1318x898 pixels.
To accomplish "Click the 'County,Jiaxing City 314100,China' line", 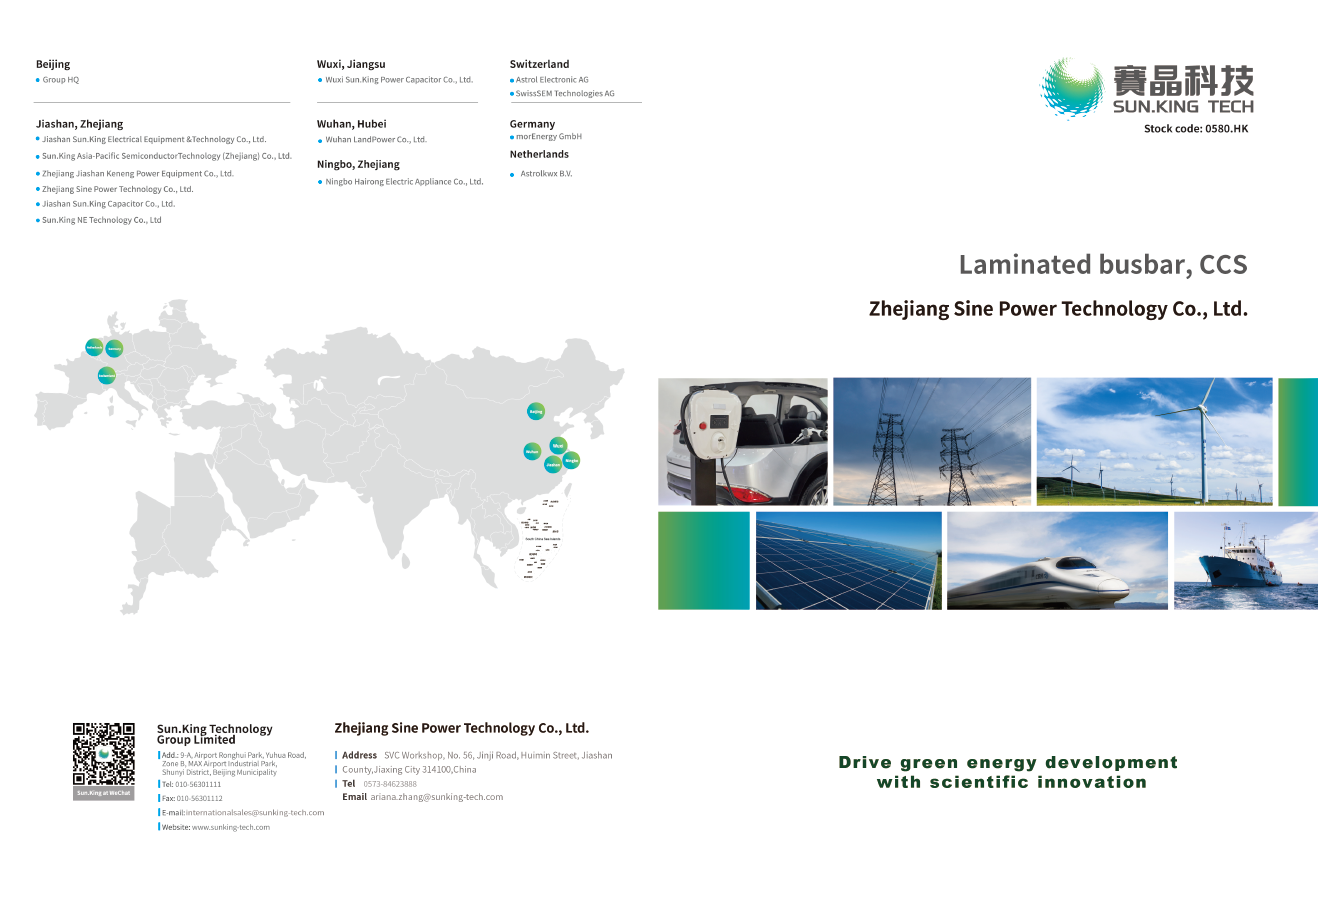I will [x=409, y=770].
